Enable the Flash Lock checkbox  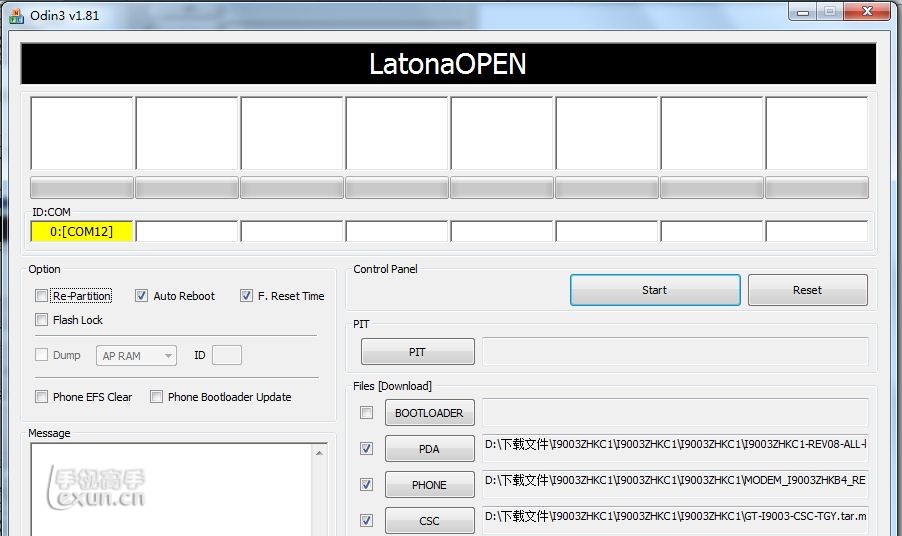[x=41, y=319]
